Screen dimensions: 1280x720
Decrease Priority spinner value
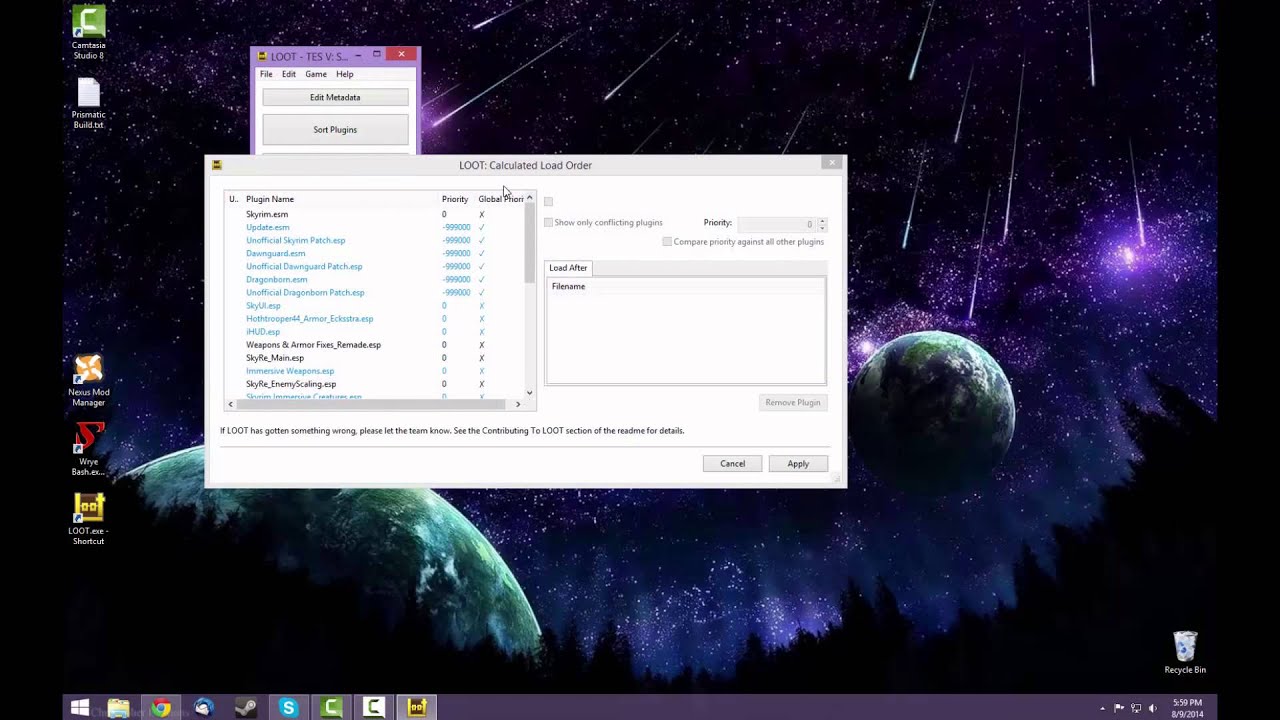tap(822, 228)
